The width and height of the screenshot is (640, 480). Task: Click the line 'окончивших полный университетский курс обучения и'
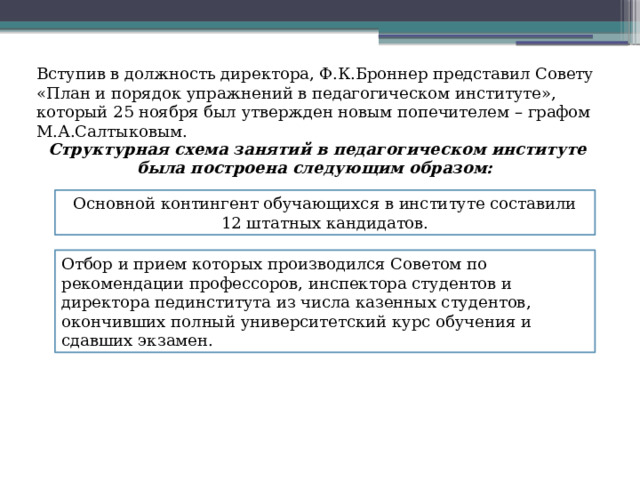[296, 322]
